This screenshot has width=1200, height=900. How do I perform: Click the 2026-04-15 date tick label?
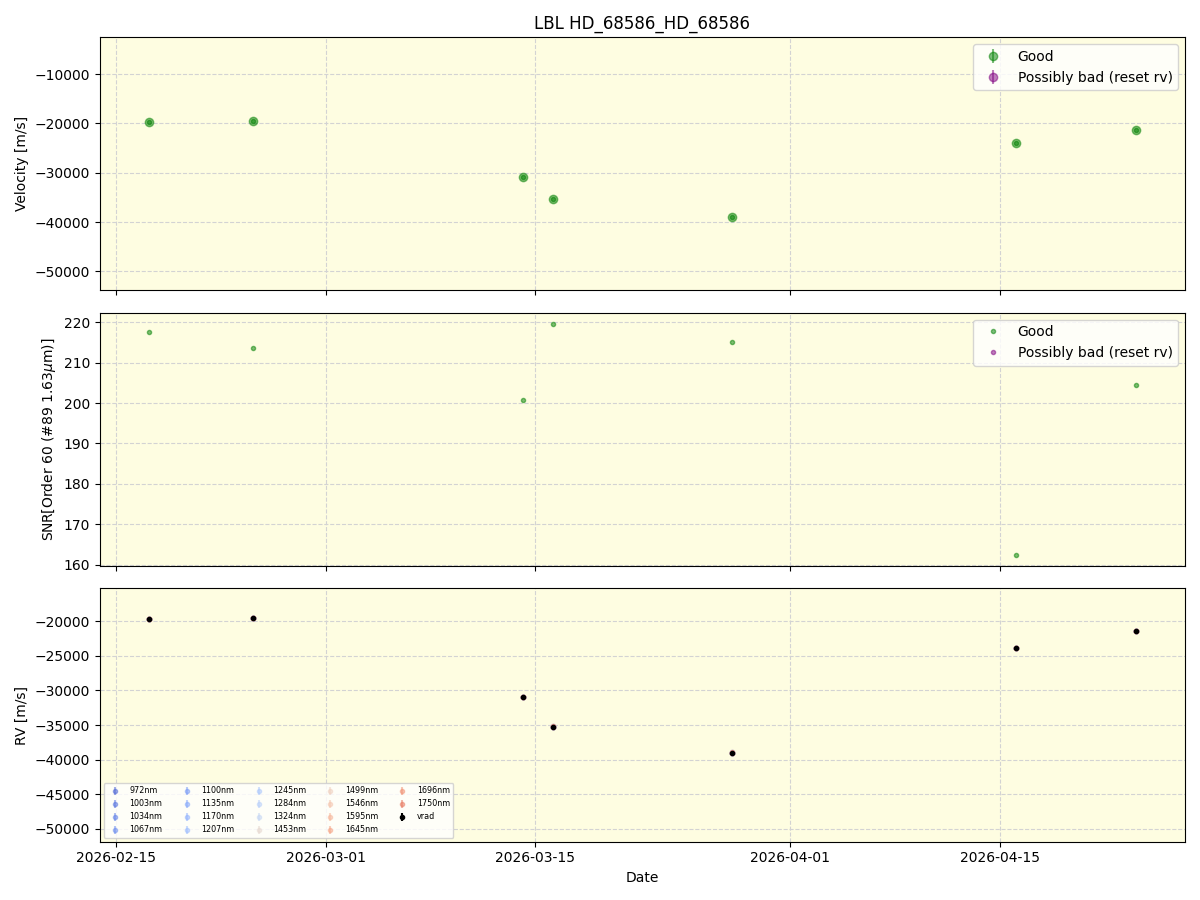click(1000, 857)
